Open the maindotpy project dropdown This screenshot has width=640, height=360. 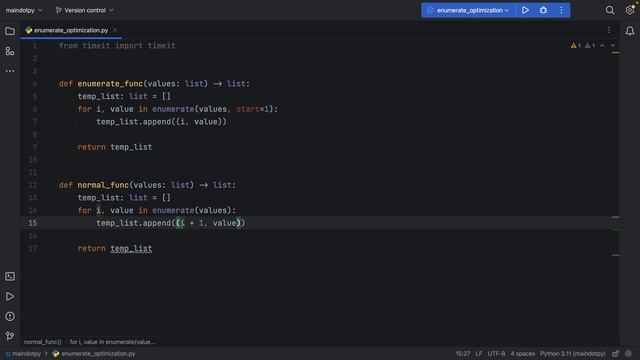tap(24, 10)
